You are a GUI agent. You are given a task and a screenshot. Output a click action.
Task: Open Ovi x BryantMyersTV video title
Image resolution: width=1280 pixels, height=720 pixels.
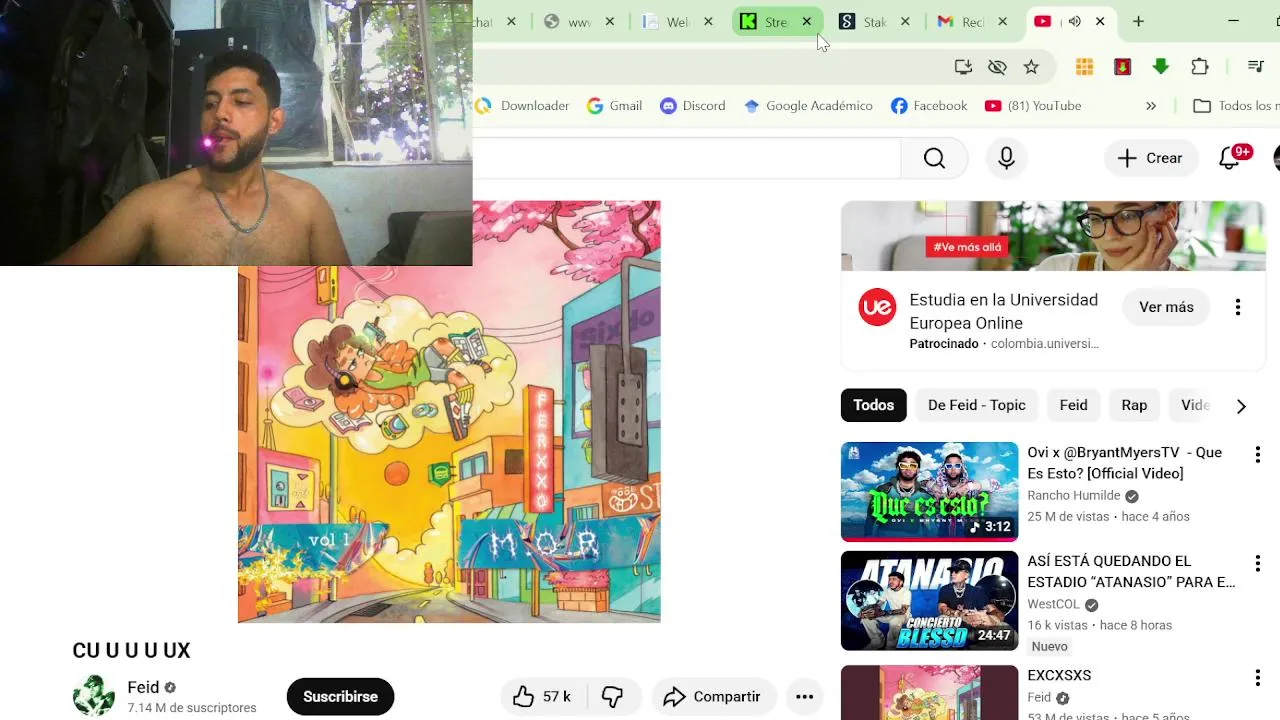click(1125, 463)
